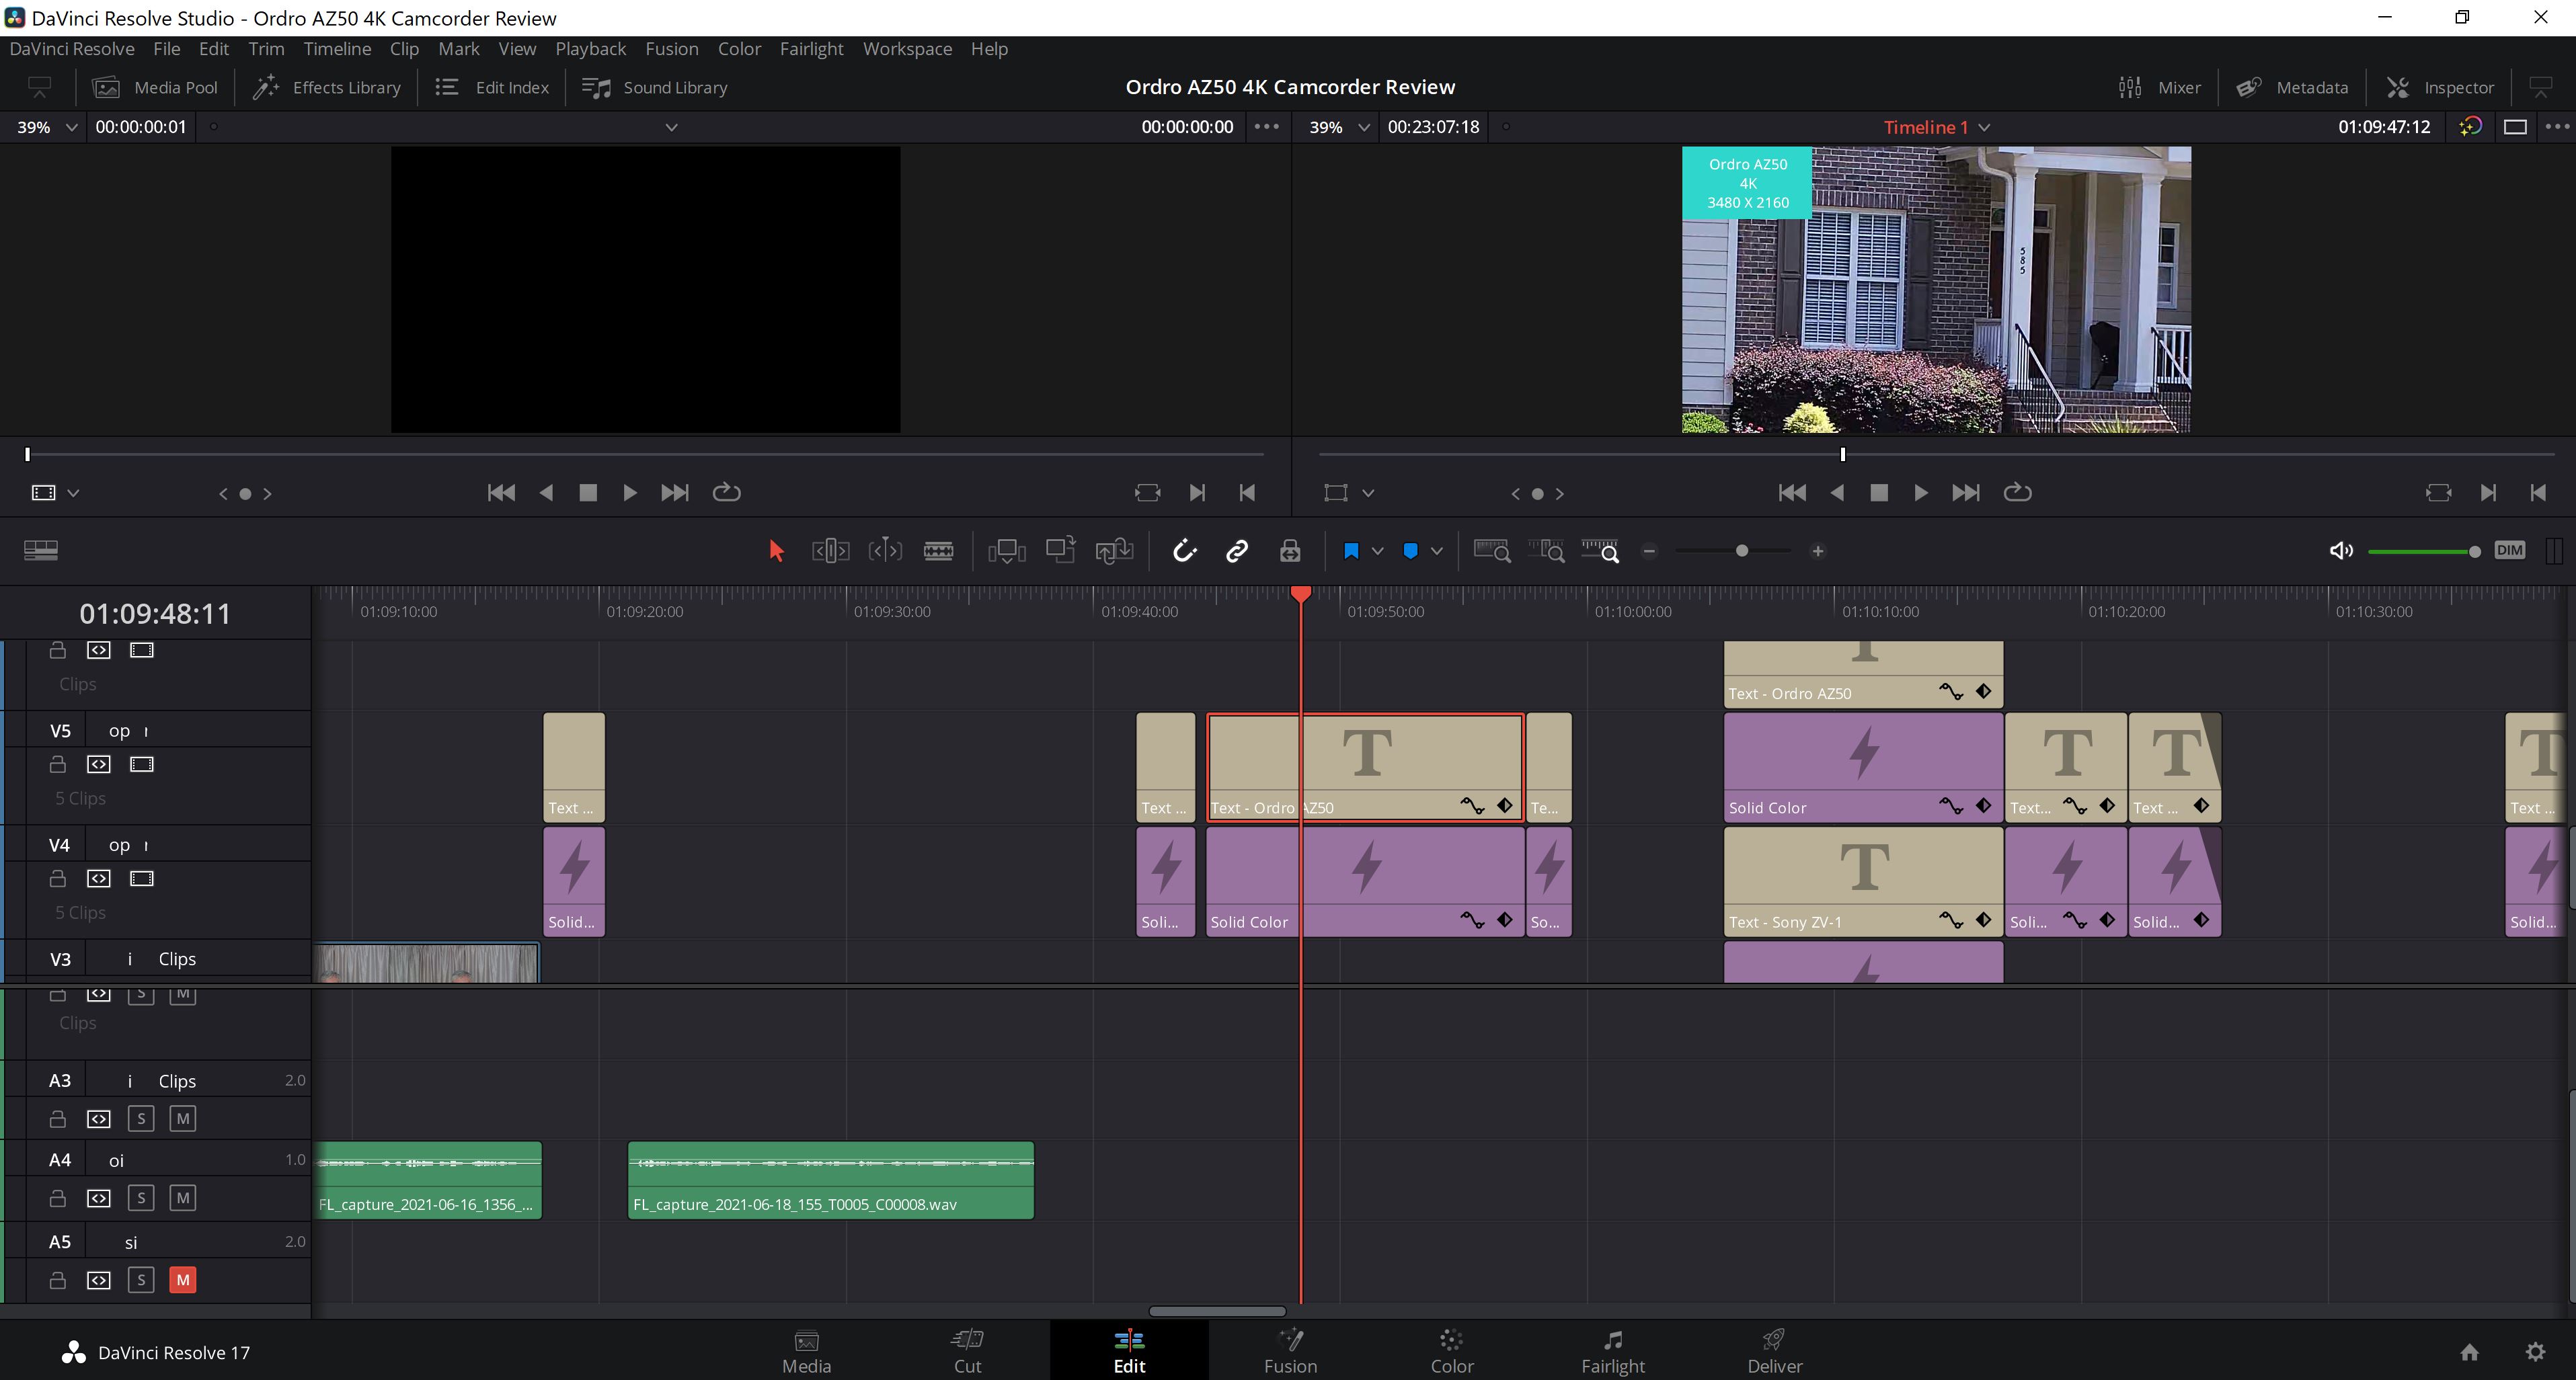Viewport: 2576px width, 1380px height.
Task: Open Project Settings gear icon
Action: [2535, 1352]
